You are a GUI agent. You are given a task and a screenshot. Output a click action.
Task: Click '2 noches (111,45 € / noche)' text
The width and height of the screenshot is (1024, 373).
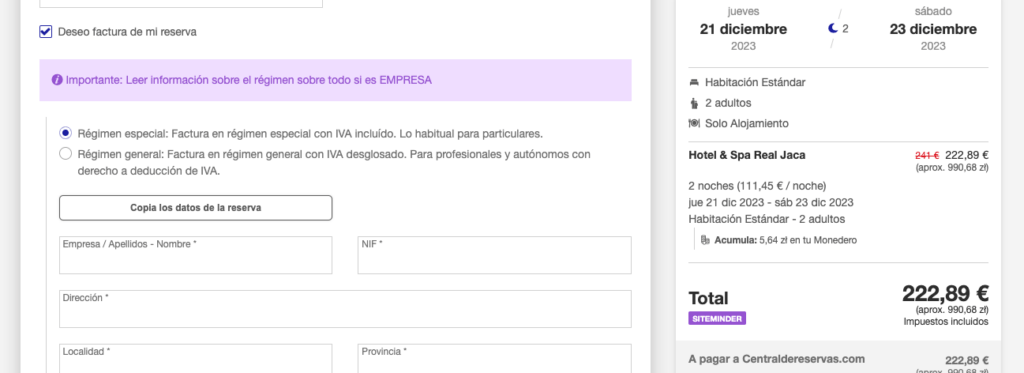point(758,186)
